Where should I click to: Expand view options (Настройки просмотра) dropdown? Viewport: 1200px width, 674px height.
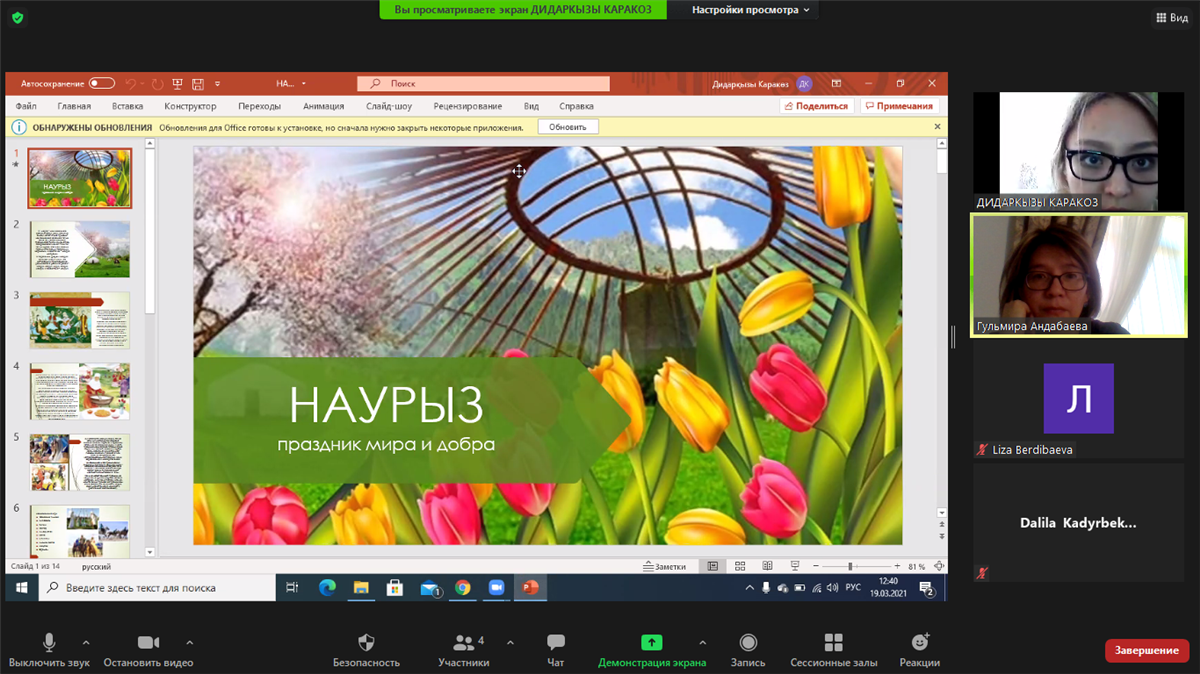tap(750, 10)
